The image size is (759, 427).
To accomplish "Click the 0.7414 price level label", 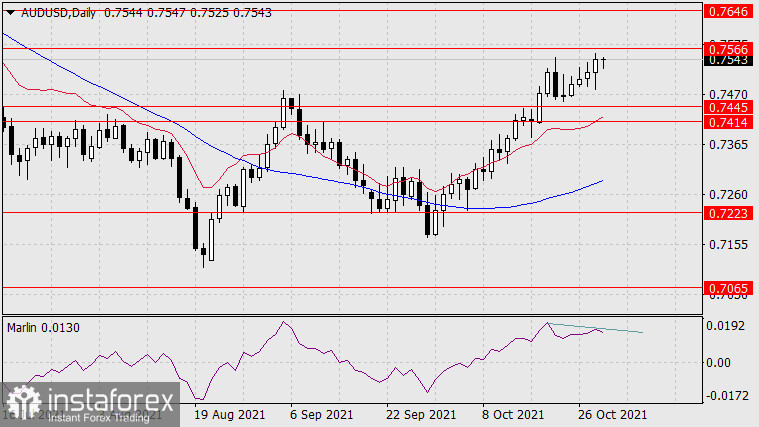I will (x=729, y=122).
